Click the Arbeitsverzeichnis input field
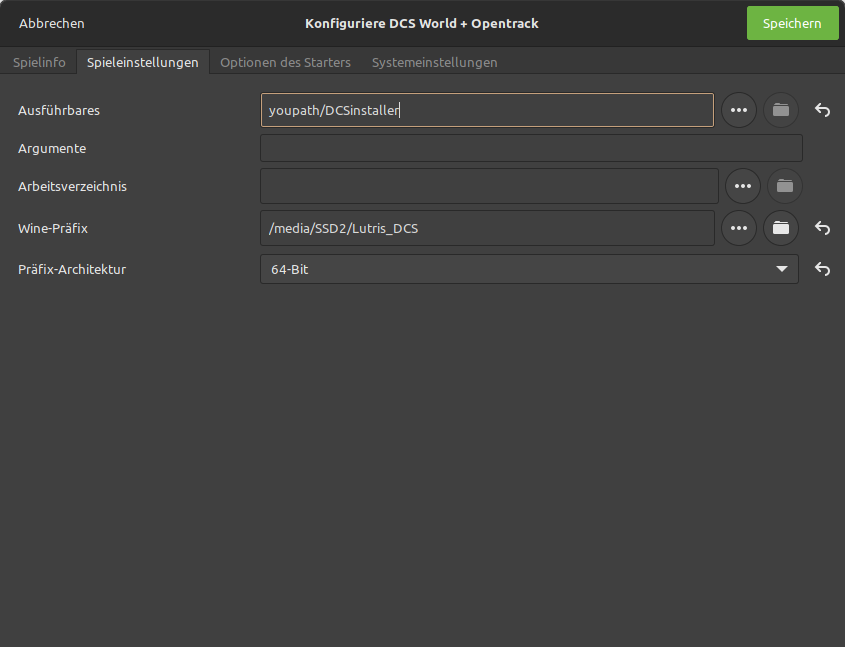The image size is (845, 647). [489, 186]
